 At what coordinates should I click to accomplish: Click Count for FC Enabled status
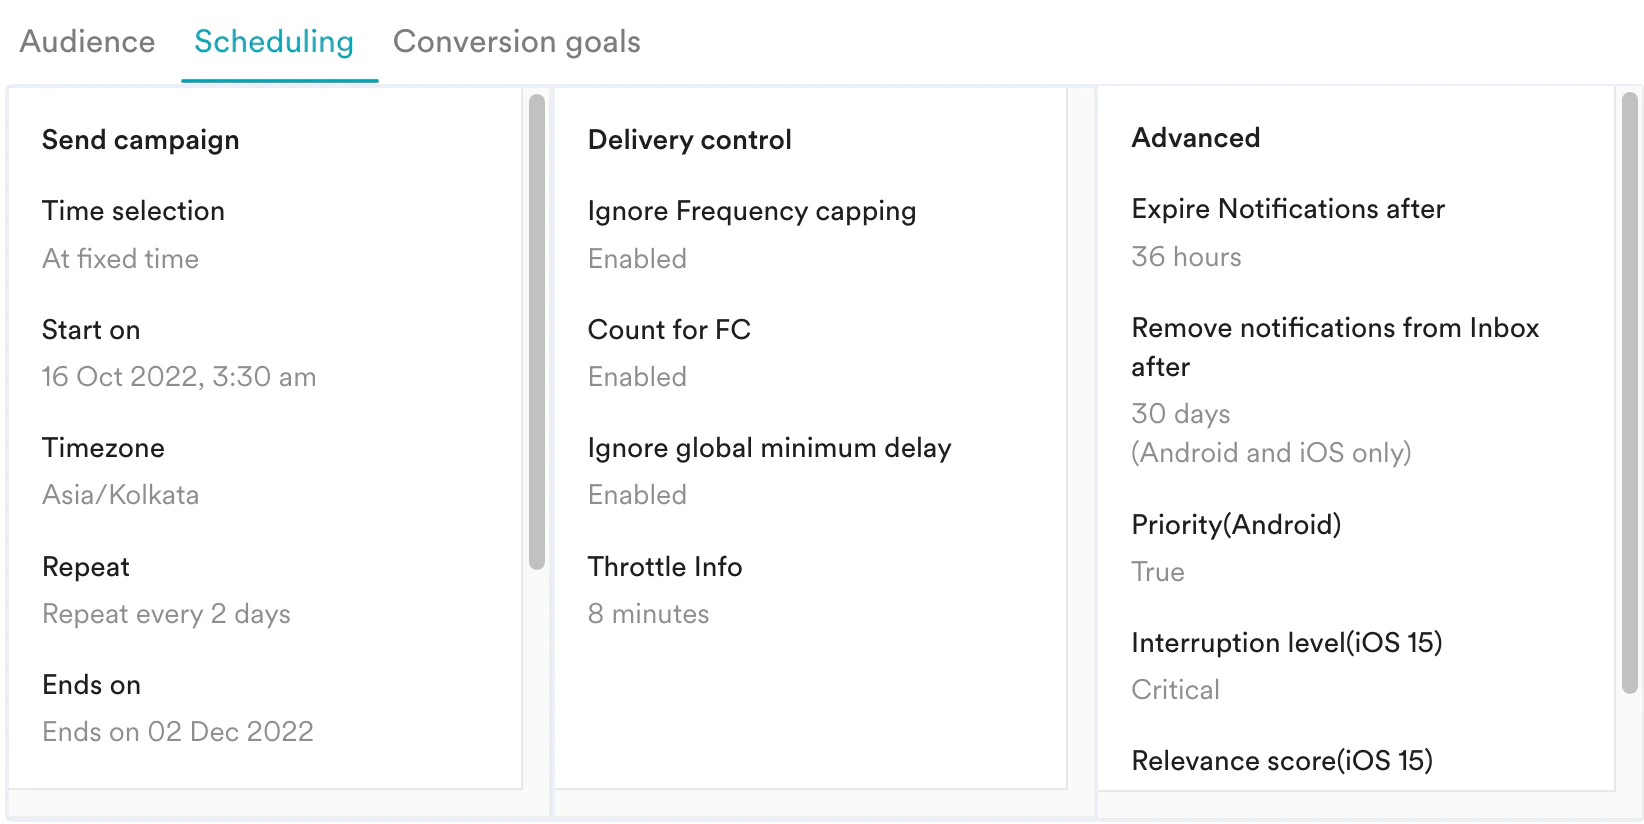637,377
